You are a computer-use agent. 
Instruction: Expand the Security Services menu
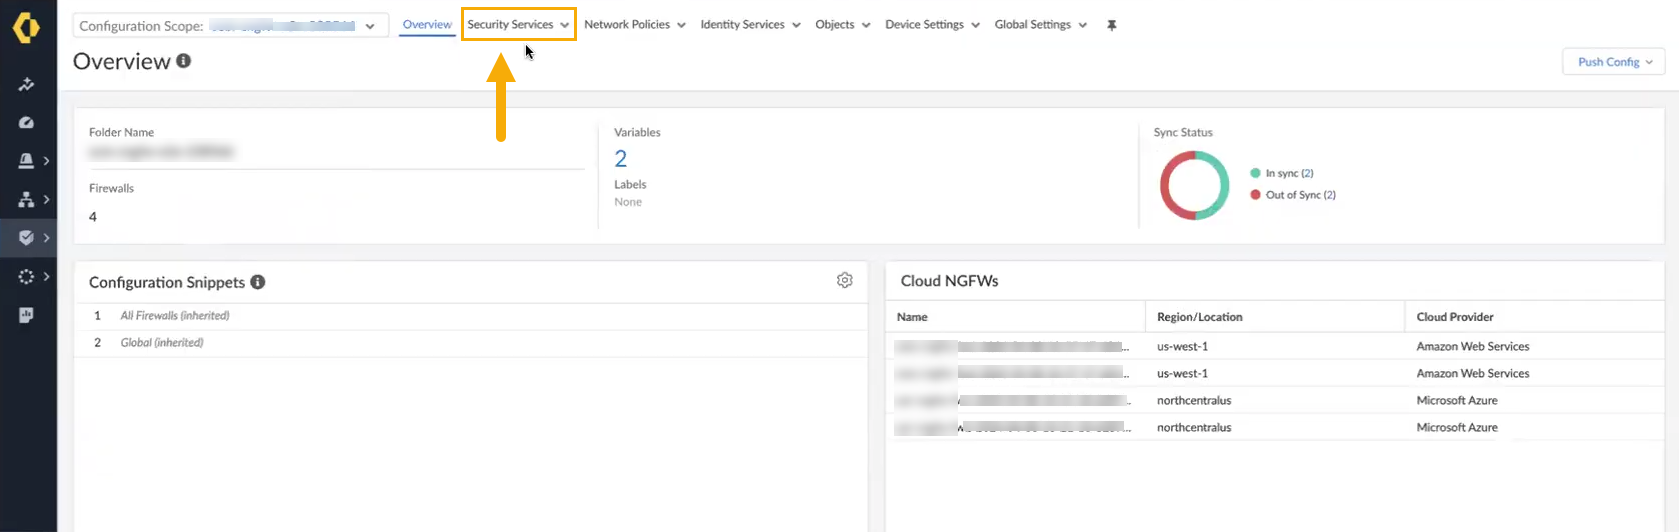click(518, 25)
